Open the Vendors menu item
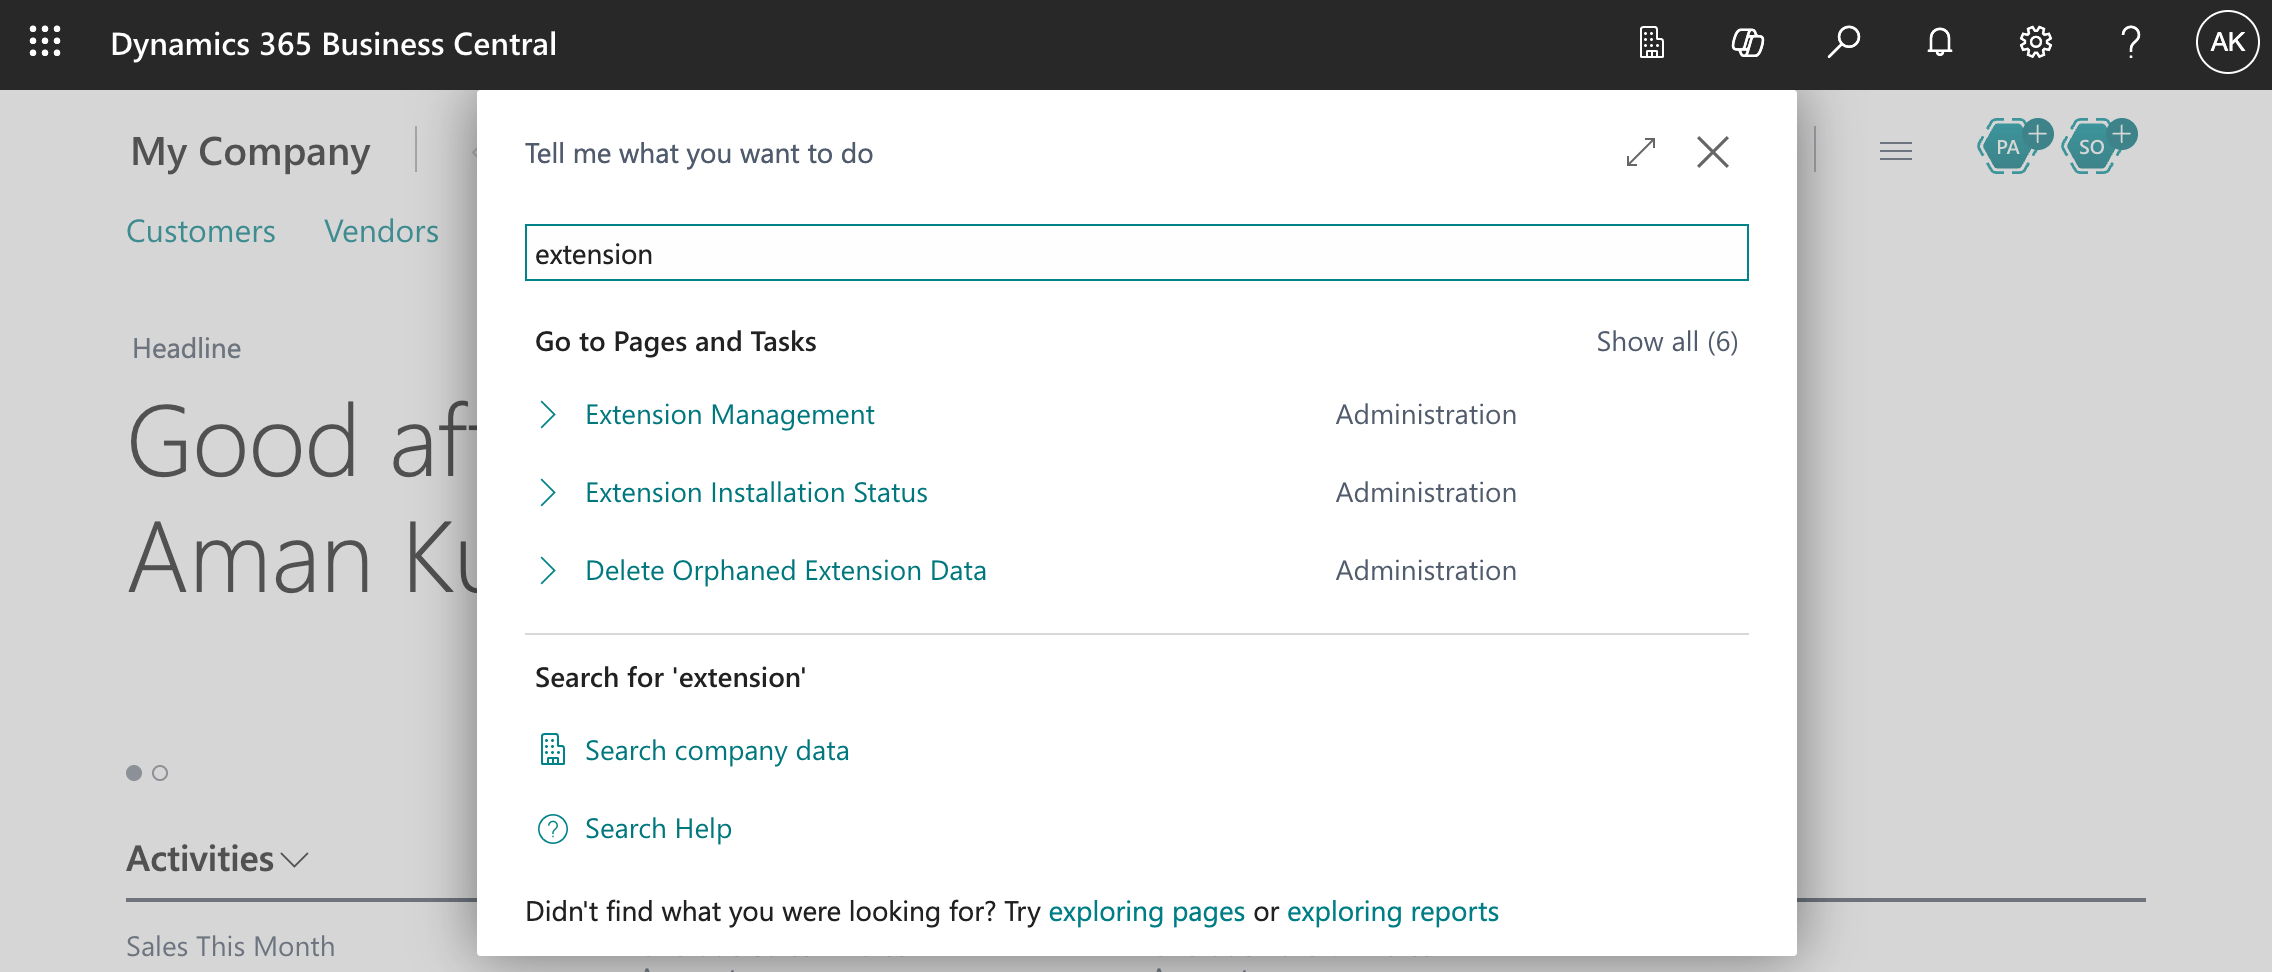 click(x=381, y=231)
